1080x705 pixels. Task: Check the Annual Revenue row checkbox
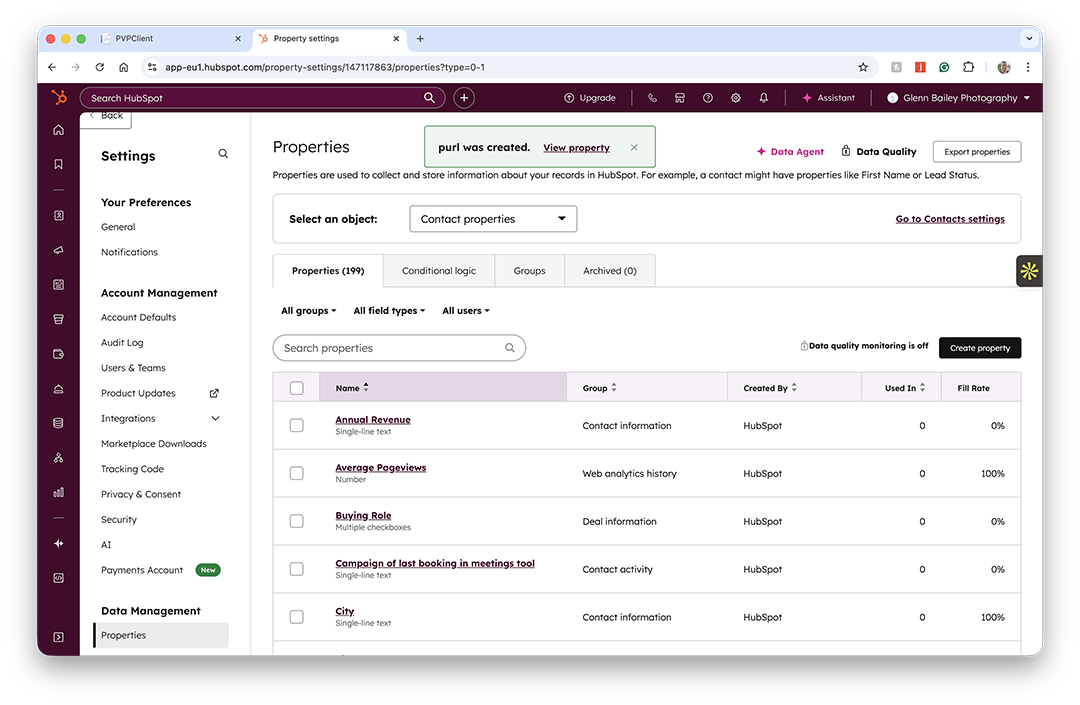(x=296, y=425)
